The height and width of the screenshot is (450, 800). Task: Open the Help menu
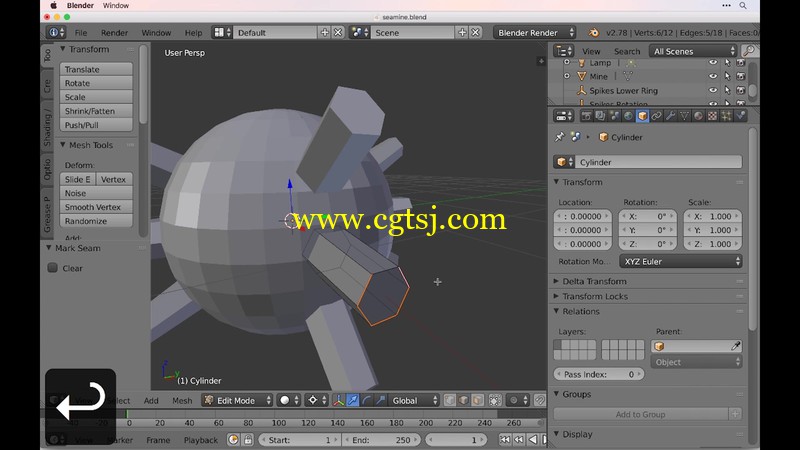pos(193,33)
